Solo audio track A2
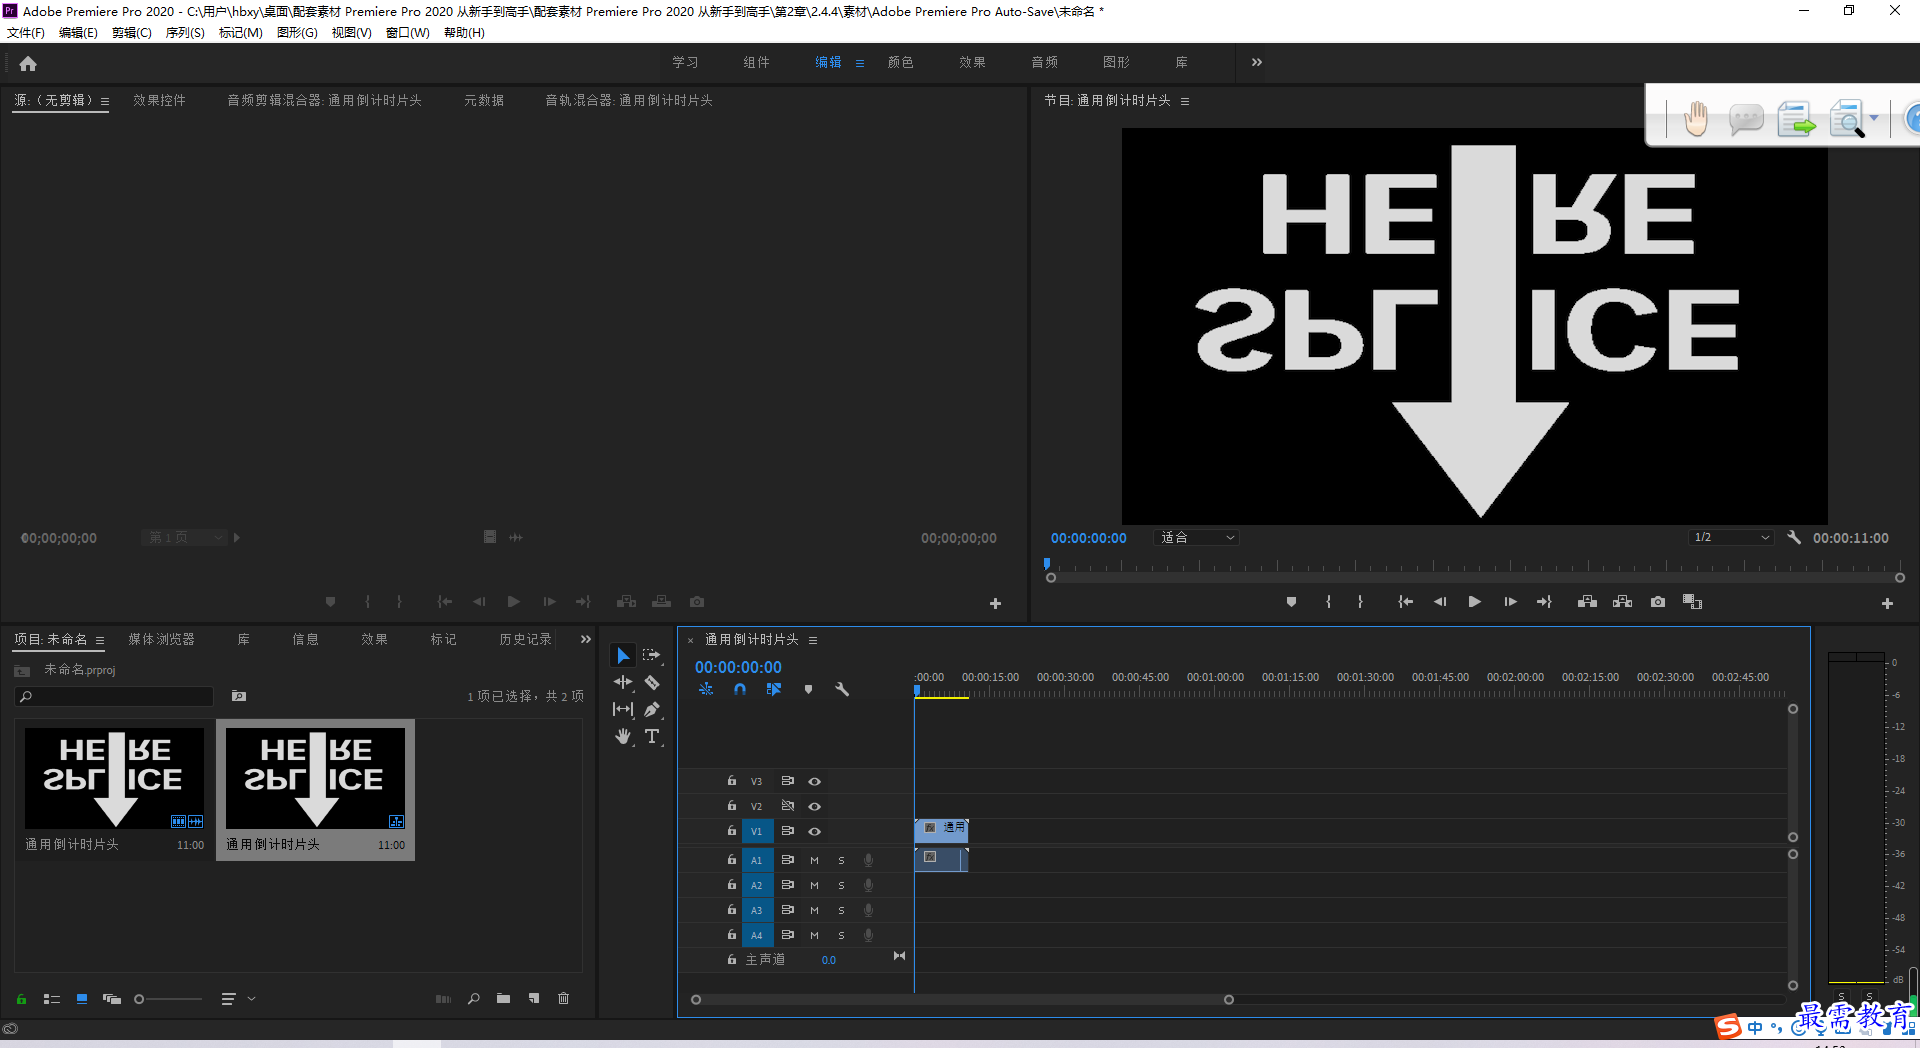Viewport: 1920px width, 1048px height. coord(841,886)
